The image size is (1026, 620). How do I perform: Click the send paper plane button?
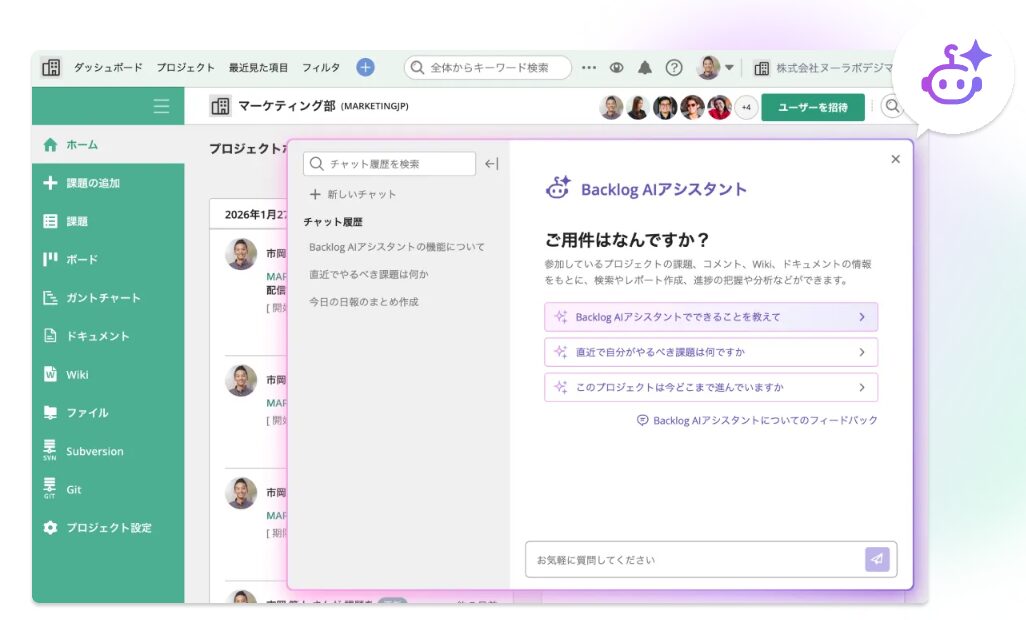pos(877,559)
